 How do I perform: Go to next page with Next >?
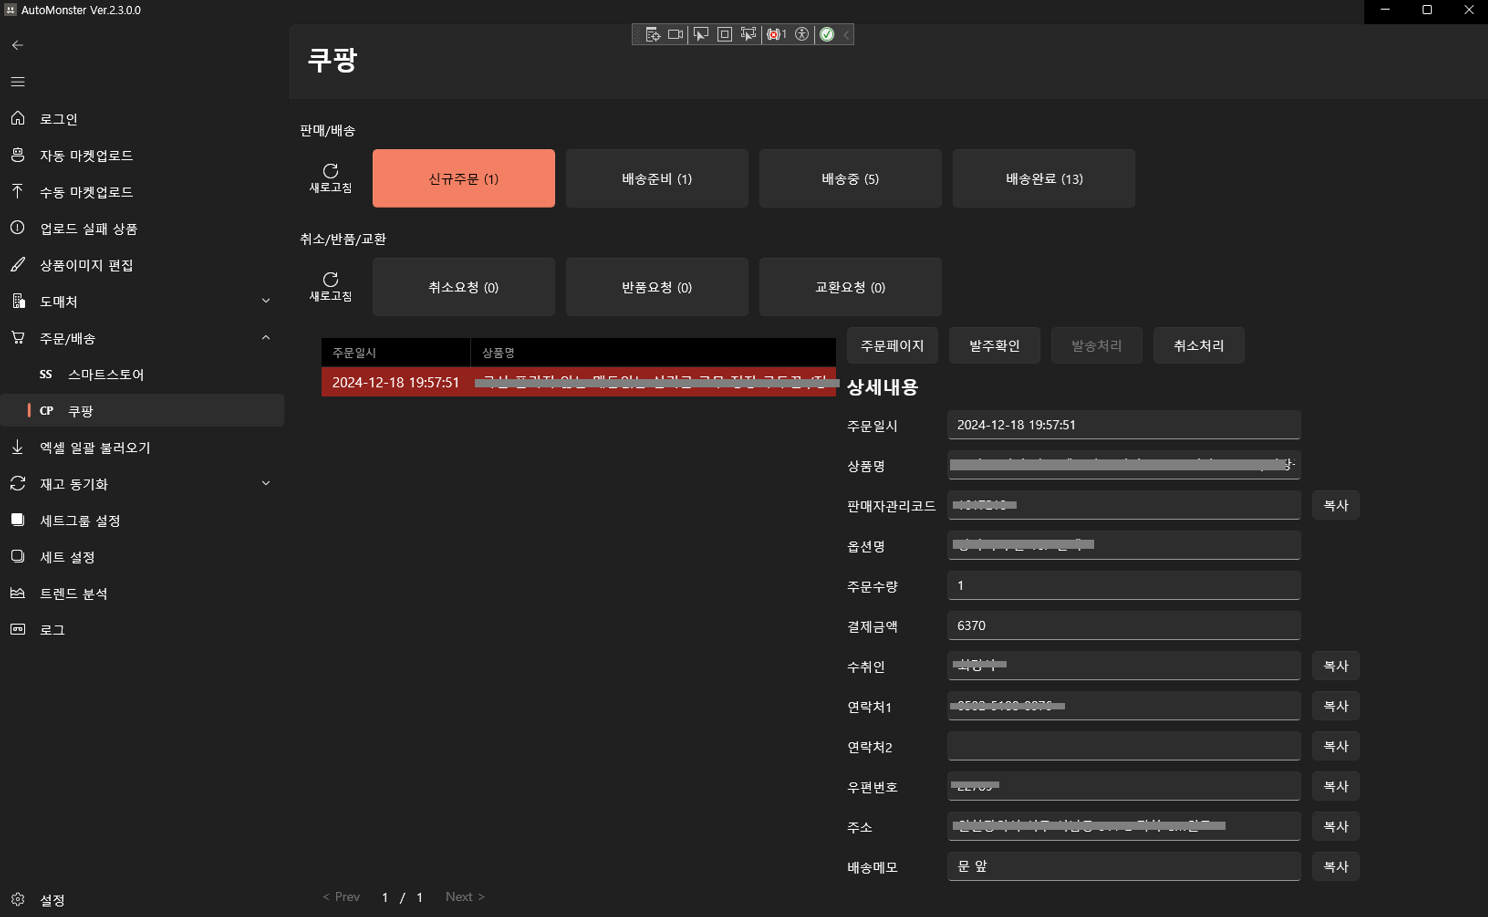(x=465, y=897)
